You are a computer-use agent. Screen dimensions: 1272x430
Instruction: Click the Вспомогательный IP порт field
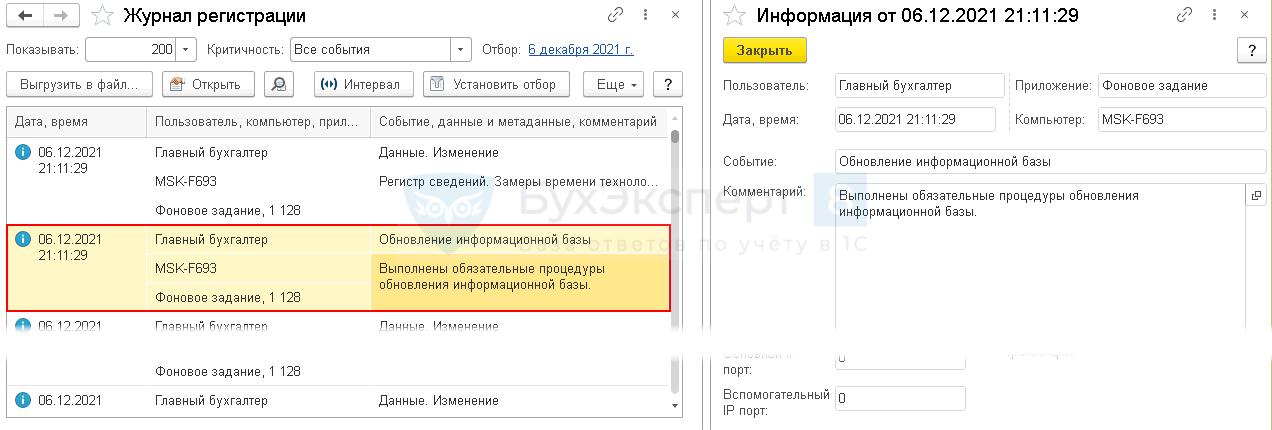pos(900,398)
